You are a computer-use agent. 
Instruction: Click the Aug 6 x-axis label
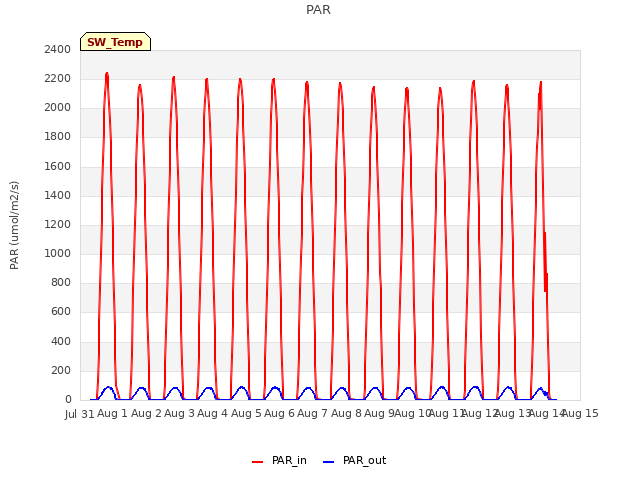coord(279,413)
